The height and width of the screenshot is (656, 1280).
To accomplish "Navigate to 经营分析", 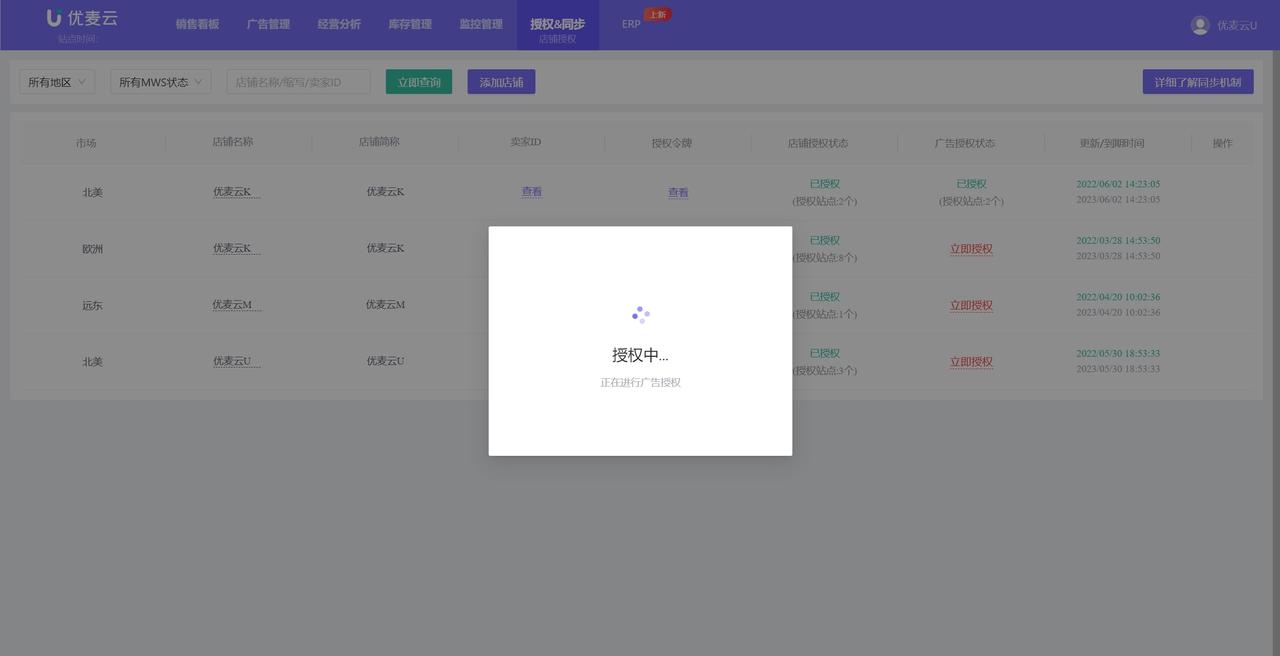I will pos(339,24).
